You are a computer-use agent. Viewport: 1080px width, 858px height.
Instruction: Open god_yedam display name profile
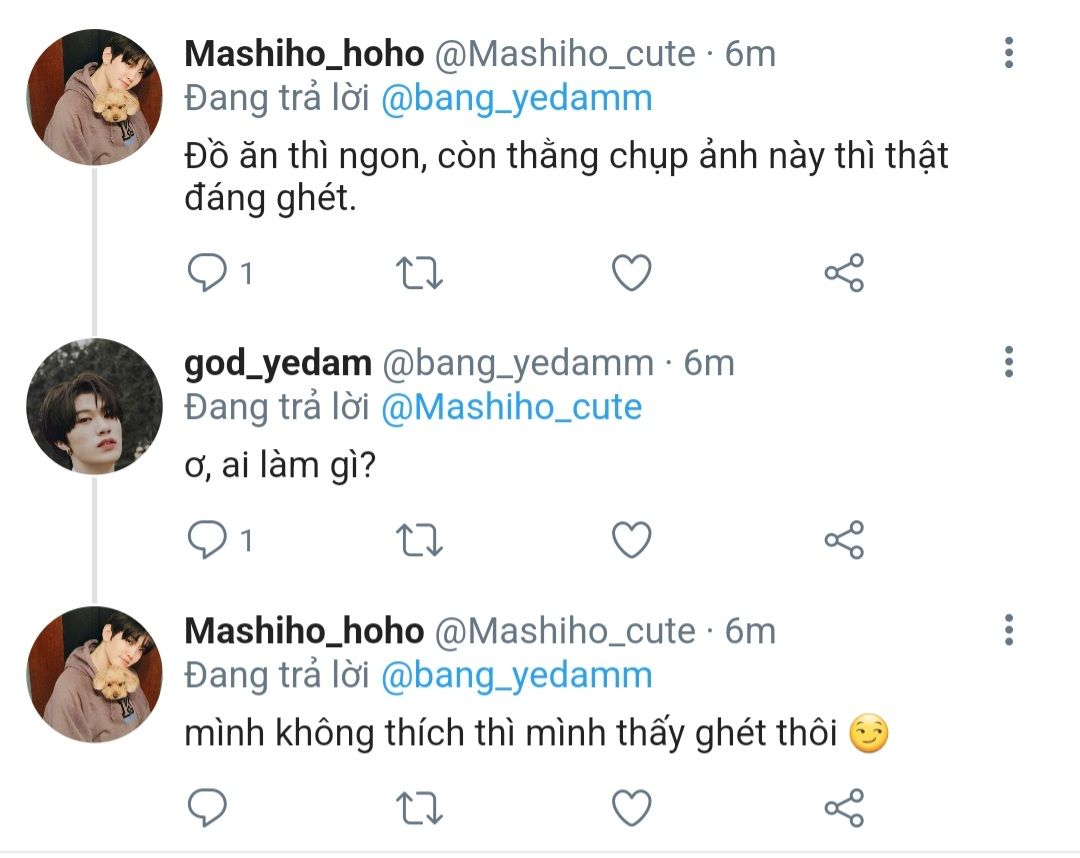point(278,362)
